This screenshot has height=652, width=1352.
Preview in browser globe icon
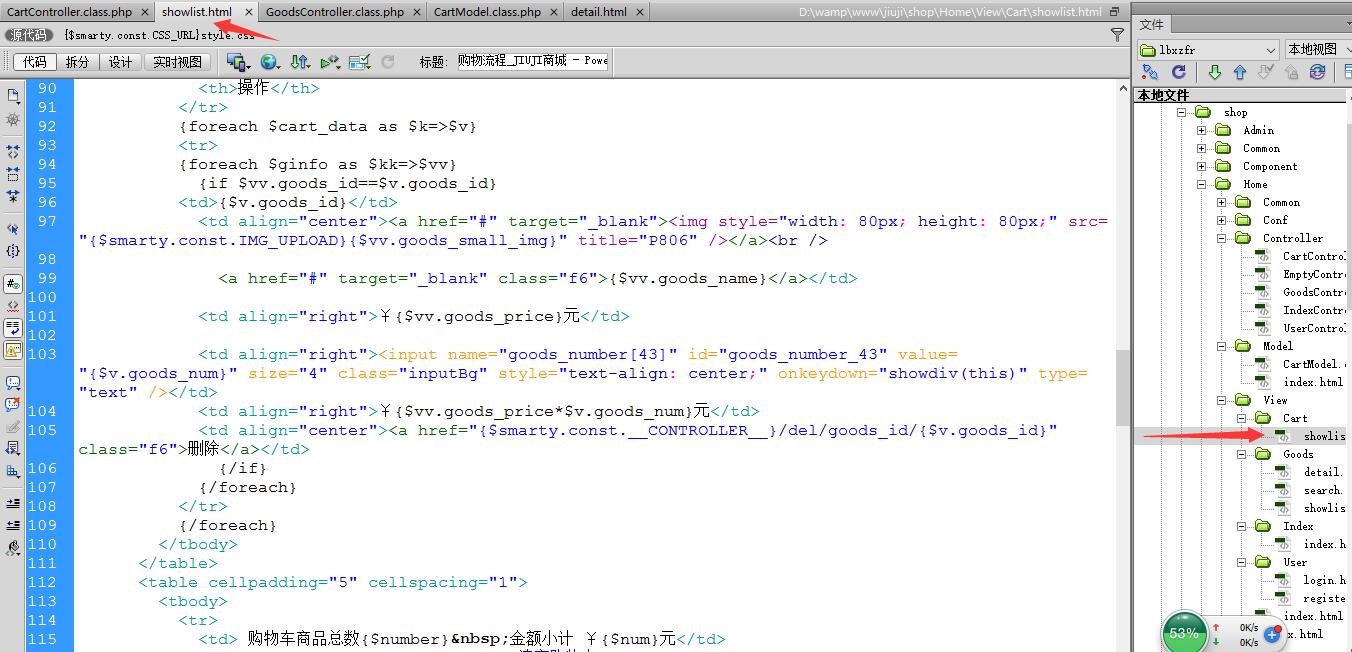coord(269,61)
